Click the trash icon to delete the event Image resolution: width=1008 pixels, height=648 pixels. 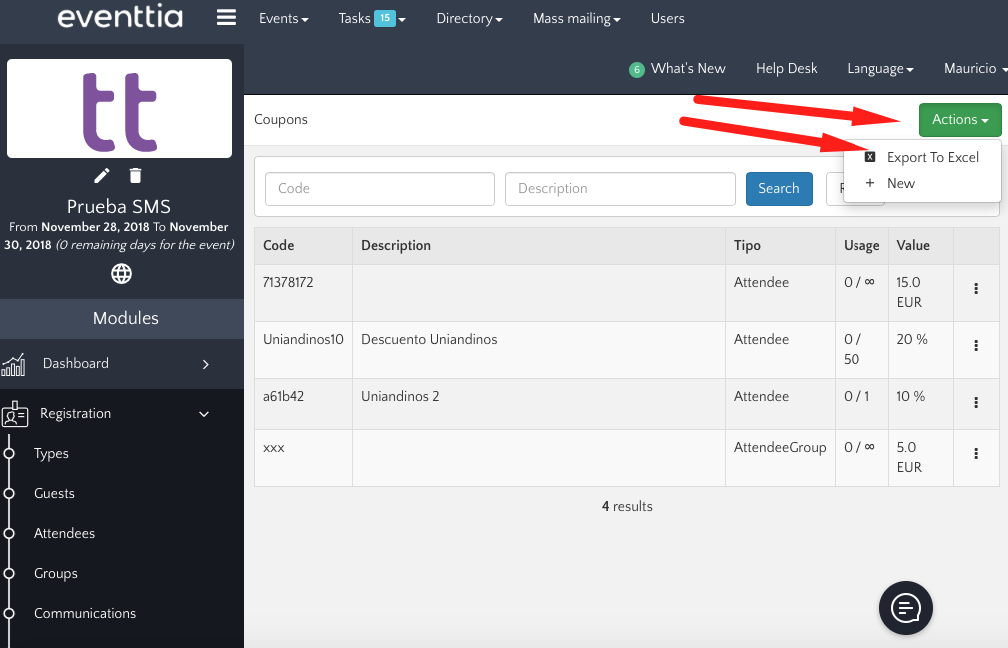(x=136, y=175)
